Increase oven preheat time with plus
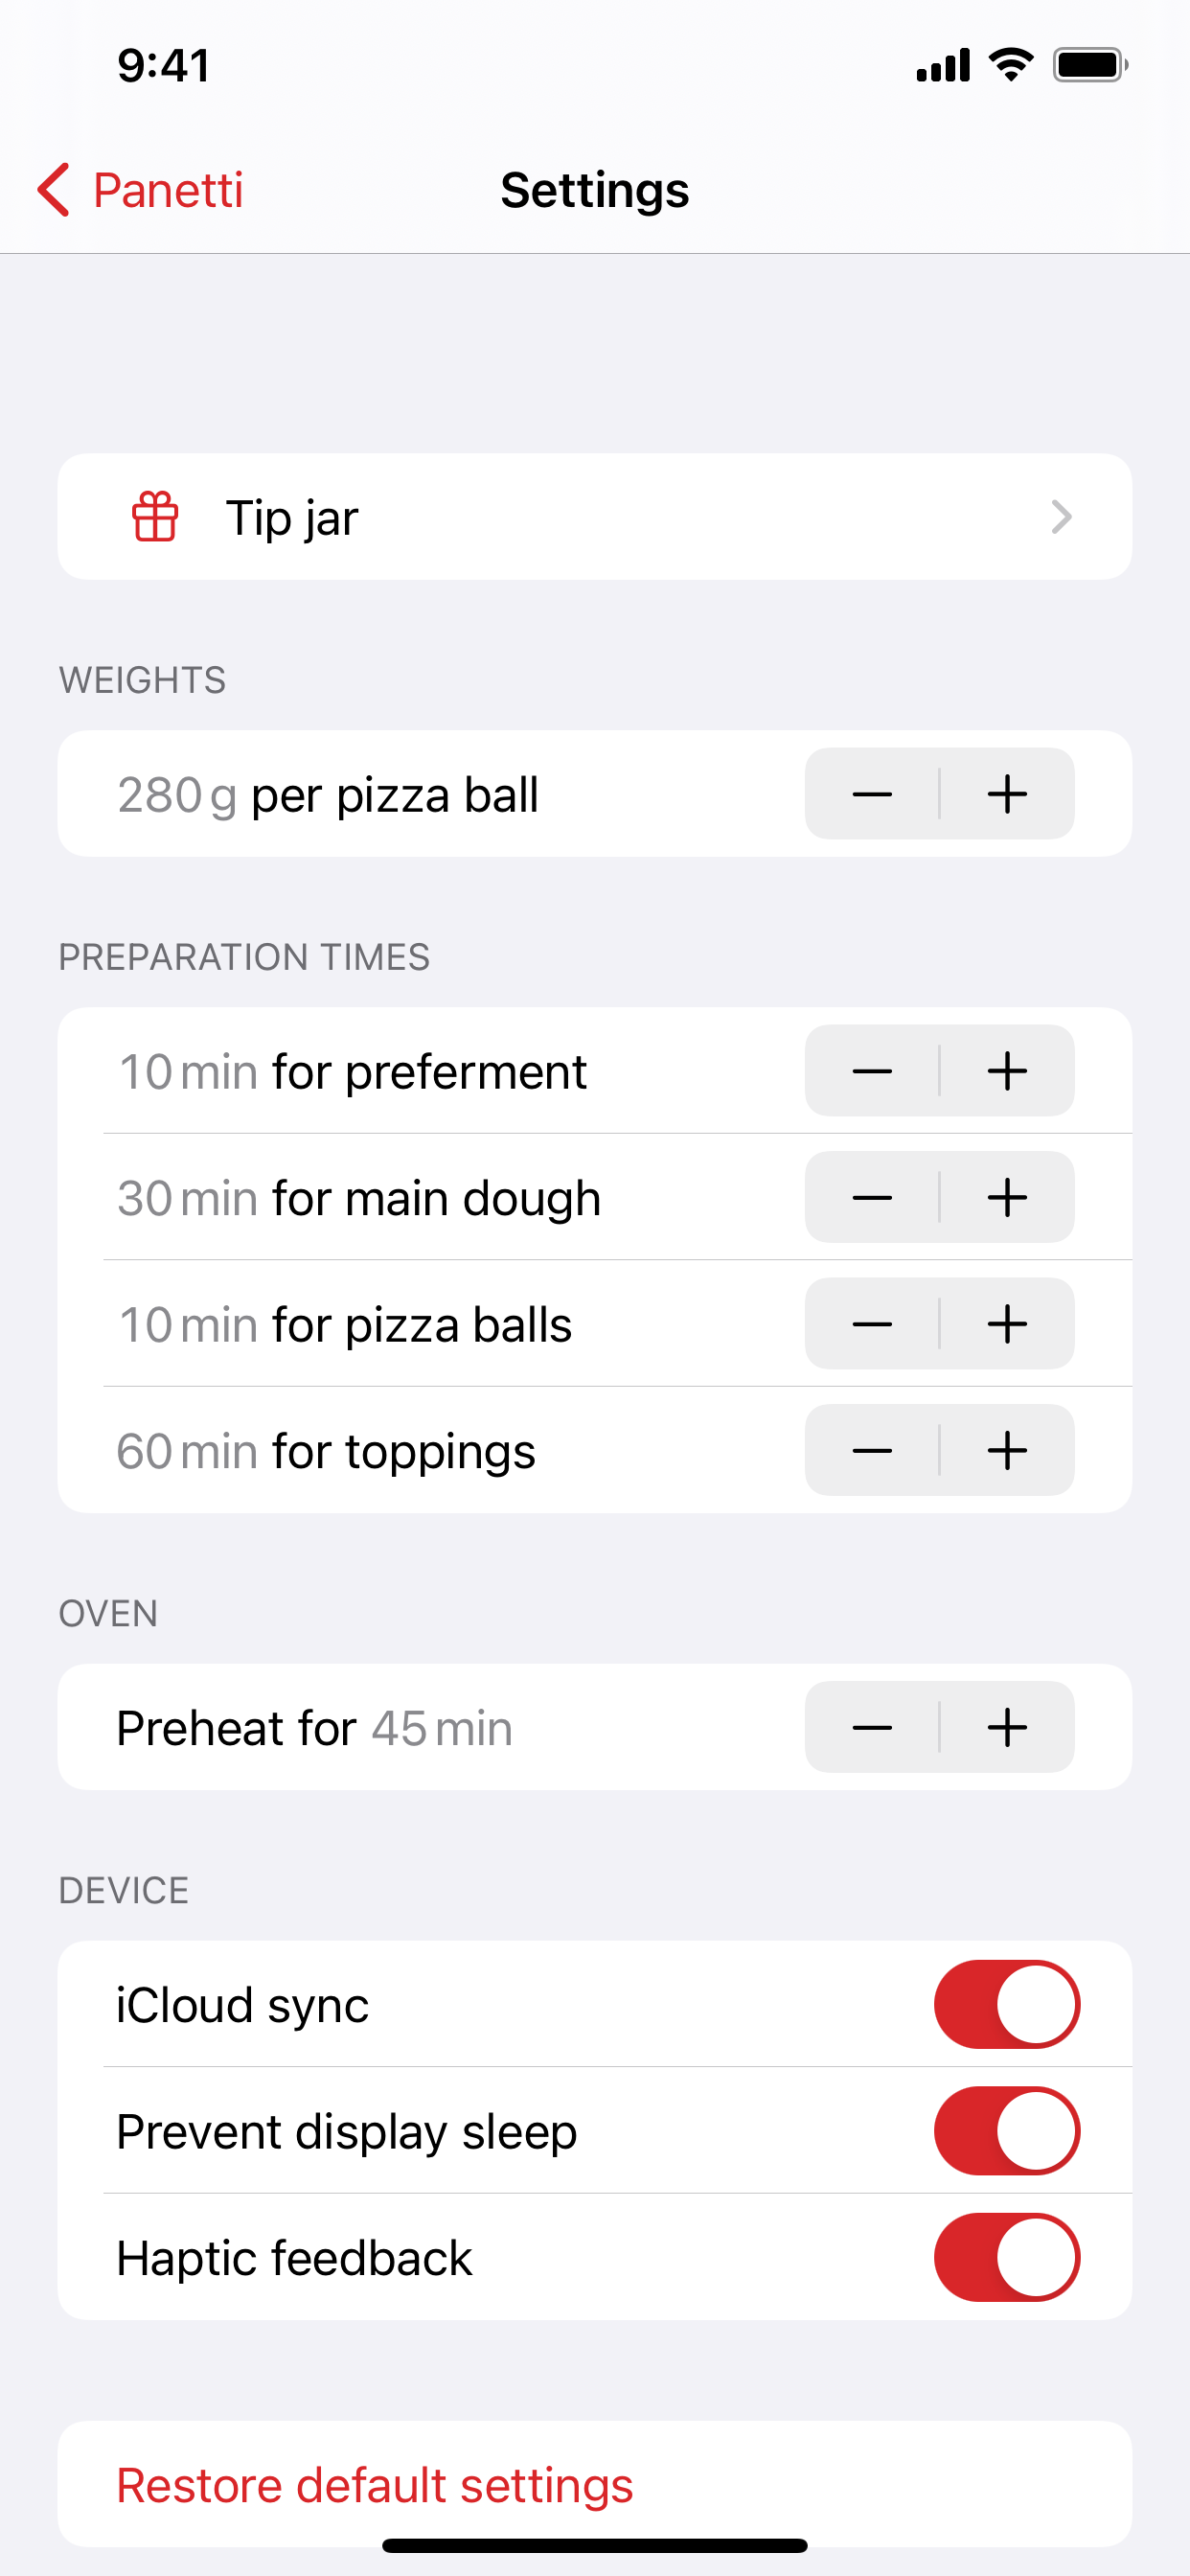 point(1007,1727)
